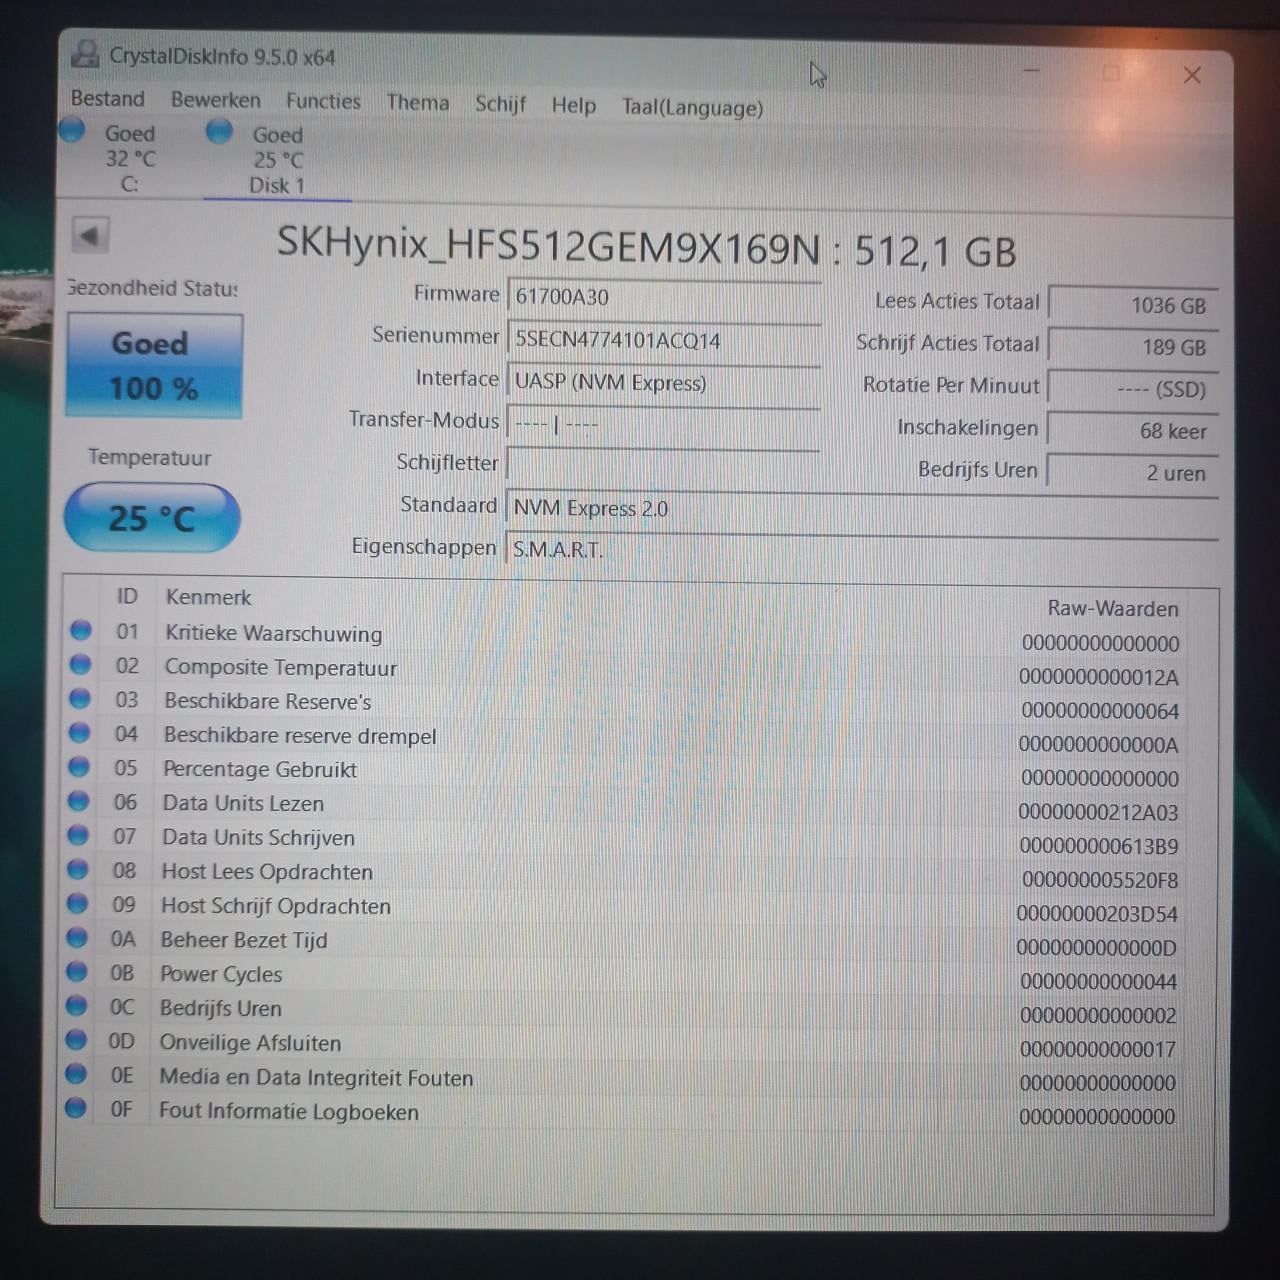1280x1280 pixels.
Task: Click the 25 °C temperature button
Action: 152,518
